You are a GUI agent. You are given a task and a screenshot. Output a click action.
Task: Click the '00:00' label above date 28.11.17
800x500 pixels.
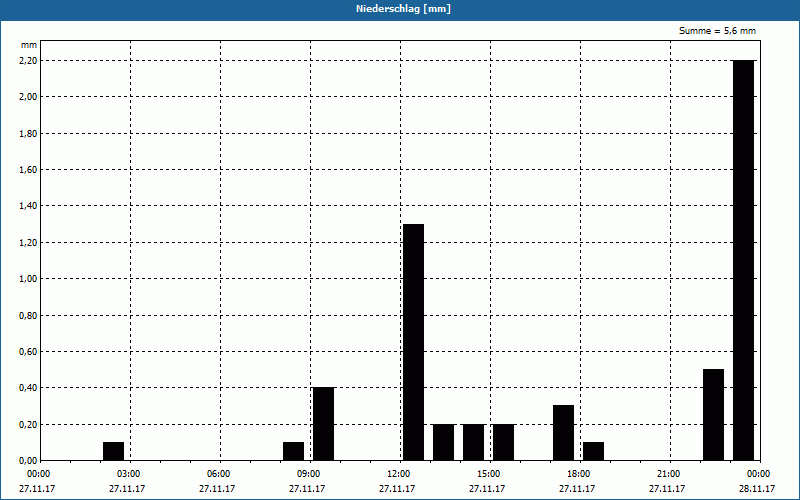pos(759,474)
